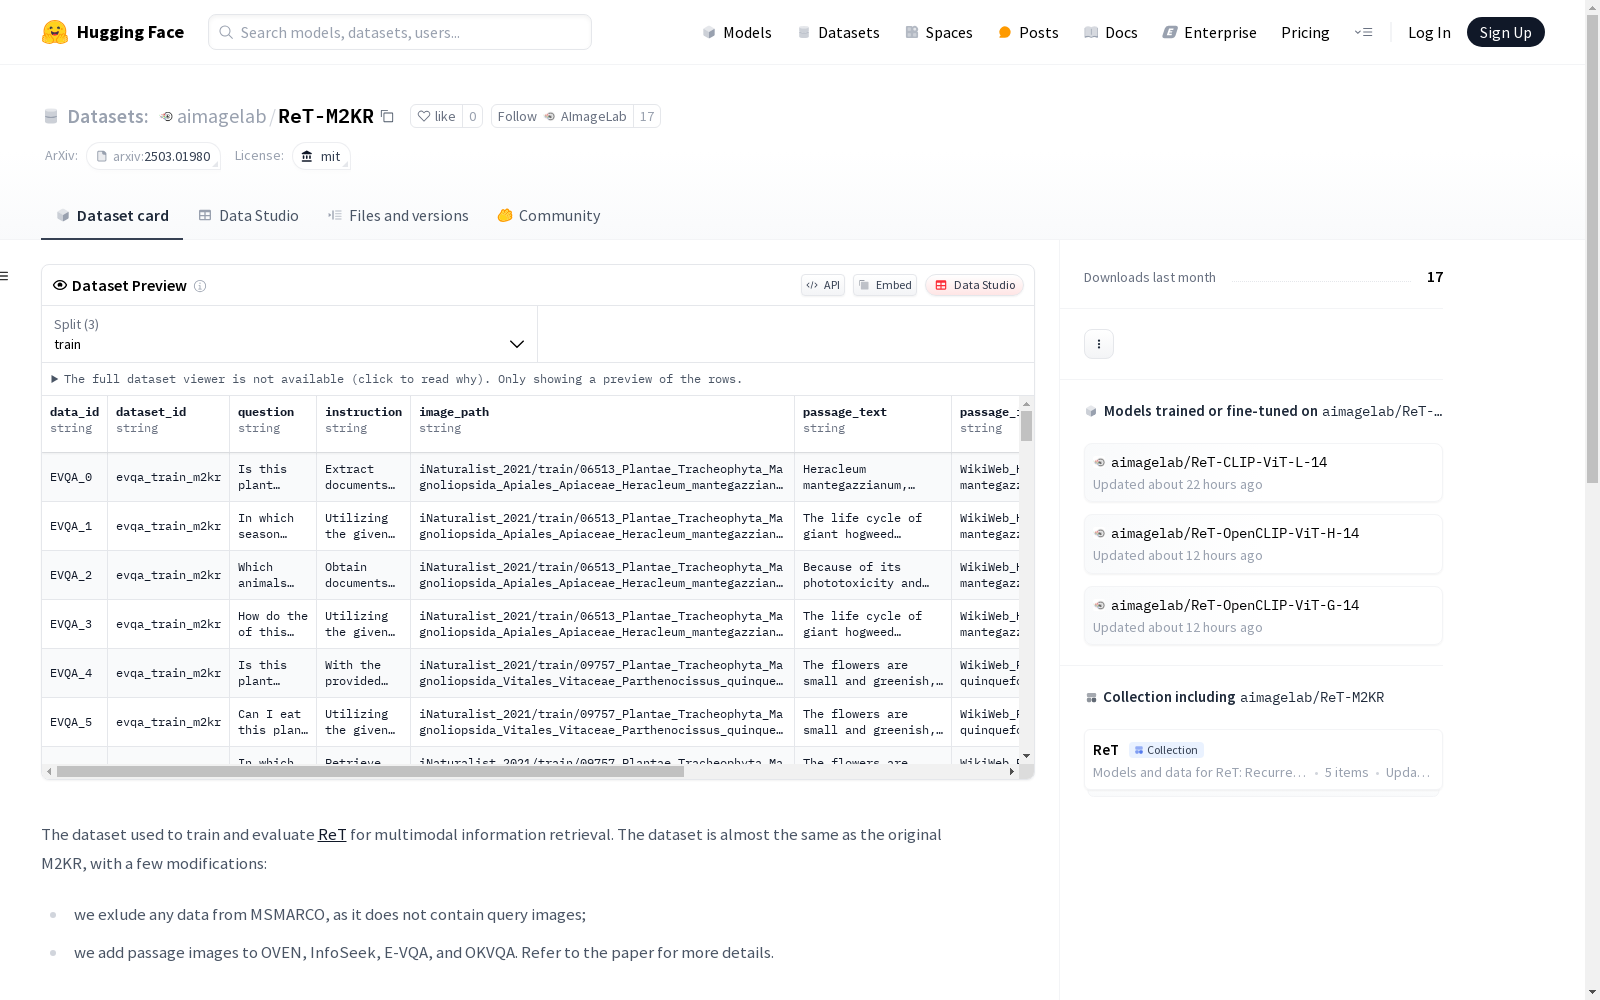Viewport: 1600px width, 1000px height.
Task: Expand the full dataset viewer unavailable notice
Action: [397, 379]
